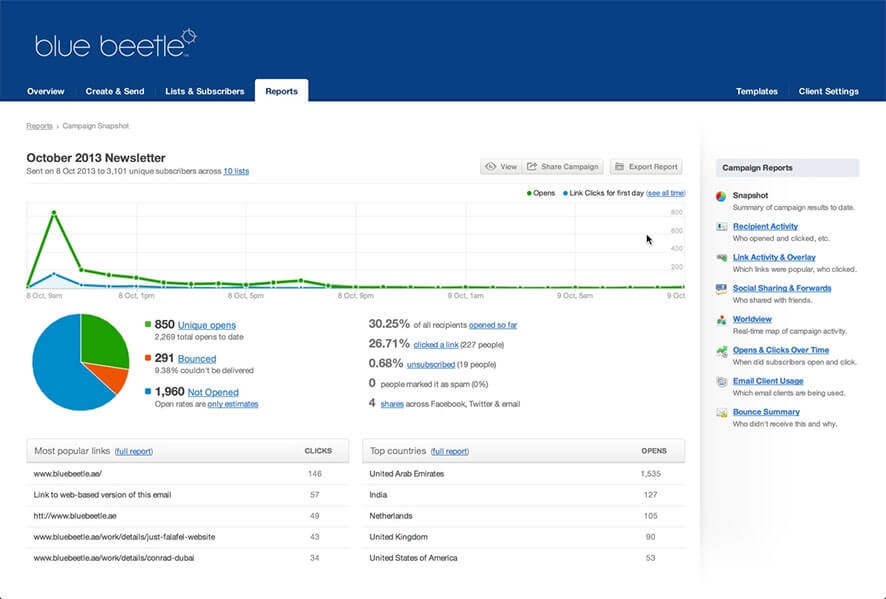Click the export icon in Export Report button
This screenshot has height=599, width=886.
(619, 167)
